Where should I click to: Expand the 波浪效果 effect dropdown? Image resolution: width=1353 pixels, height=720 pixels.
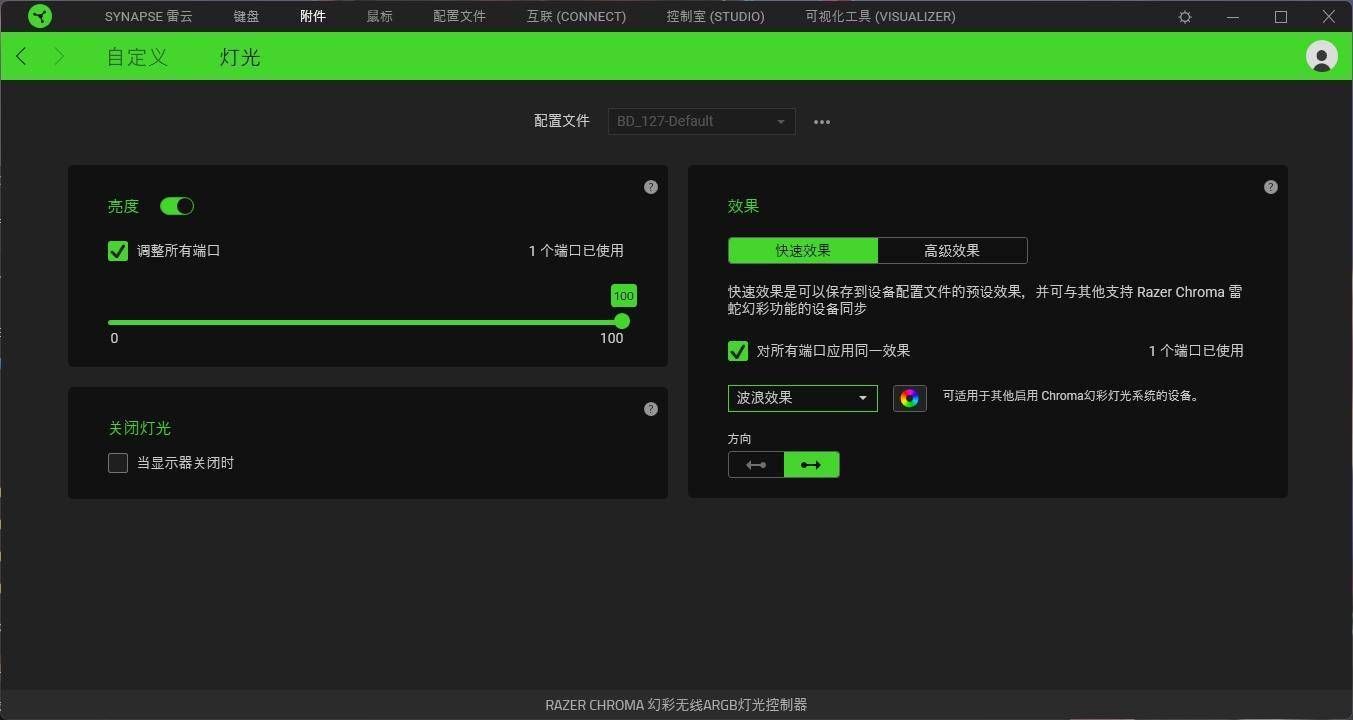pos(803,398)
